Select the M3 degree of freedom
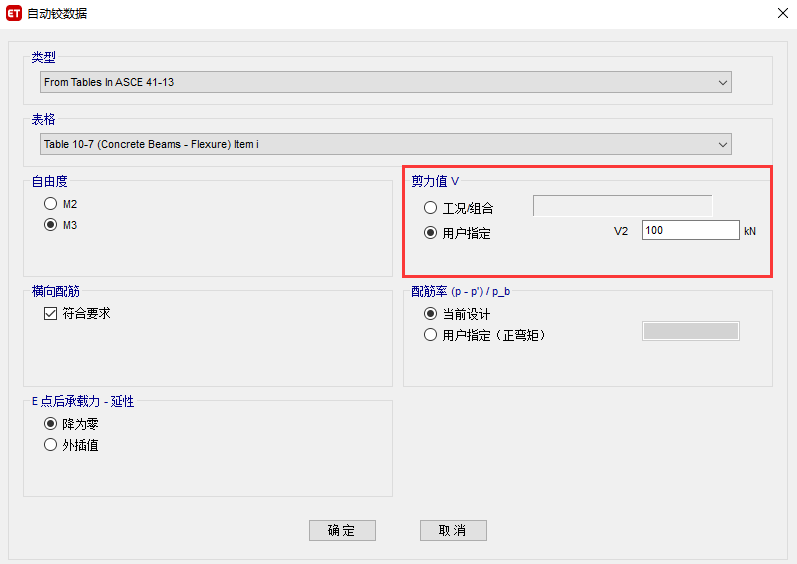The image size is (797, 564). [x=50, y=225]
